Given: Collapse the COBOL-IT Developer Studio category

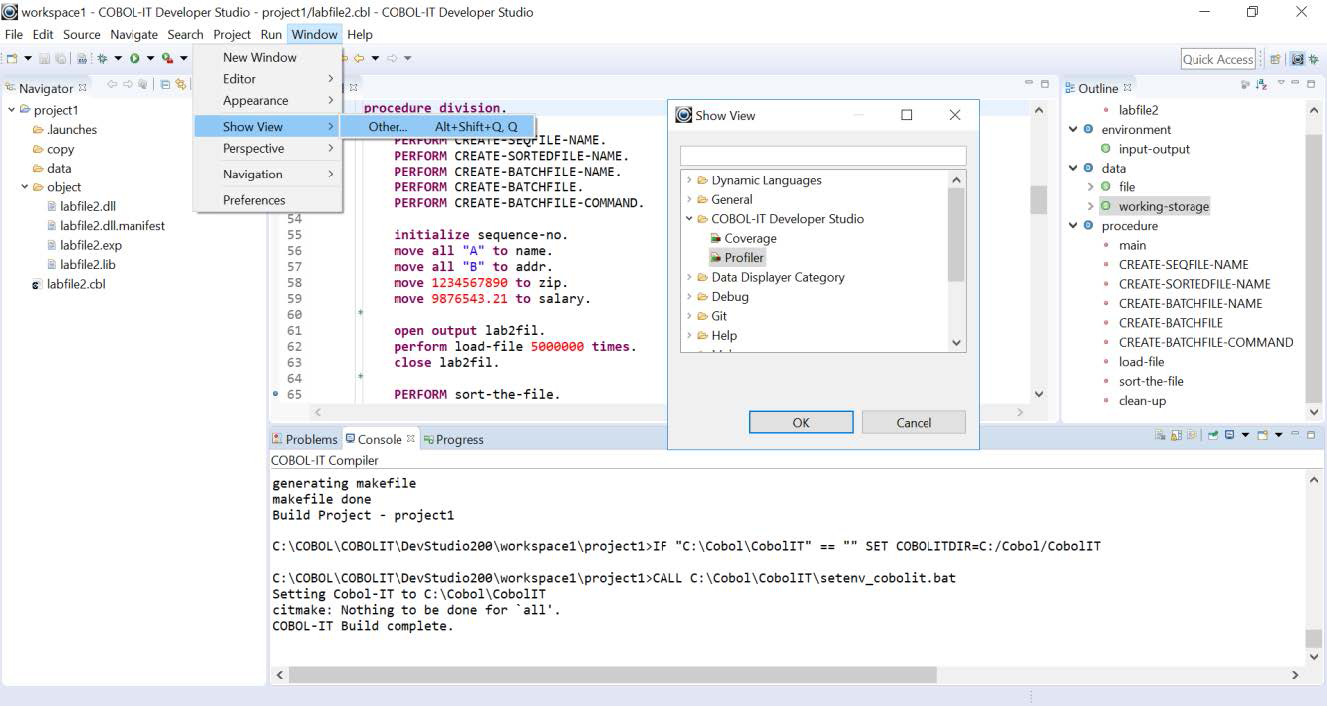Looking at the screenshot, I should coord(688,218).
